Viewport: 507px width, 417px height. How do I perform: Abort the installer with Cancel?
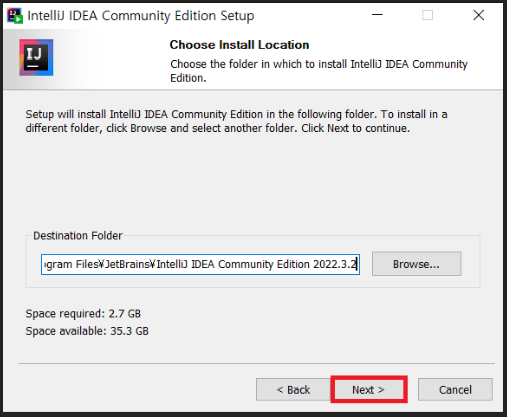455,390
